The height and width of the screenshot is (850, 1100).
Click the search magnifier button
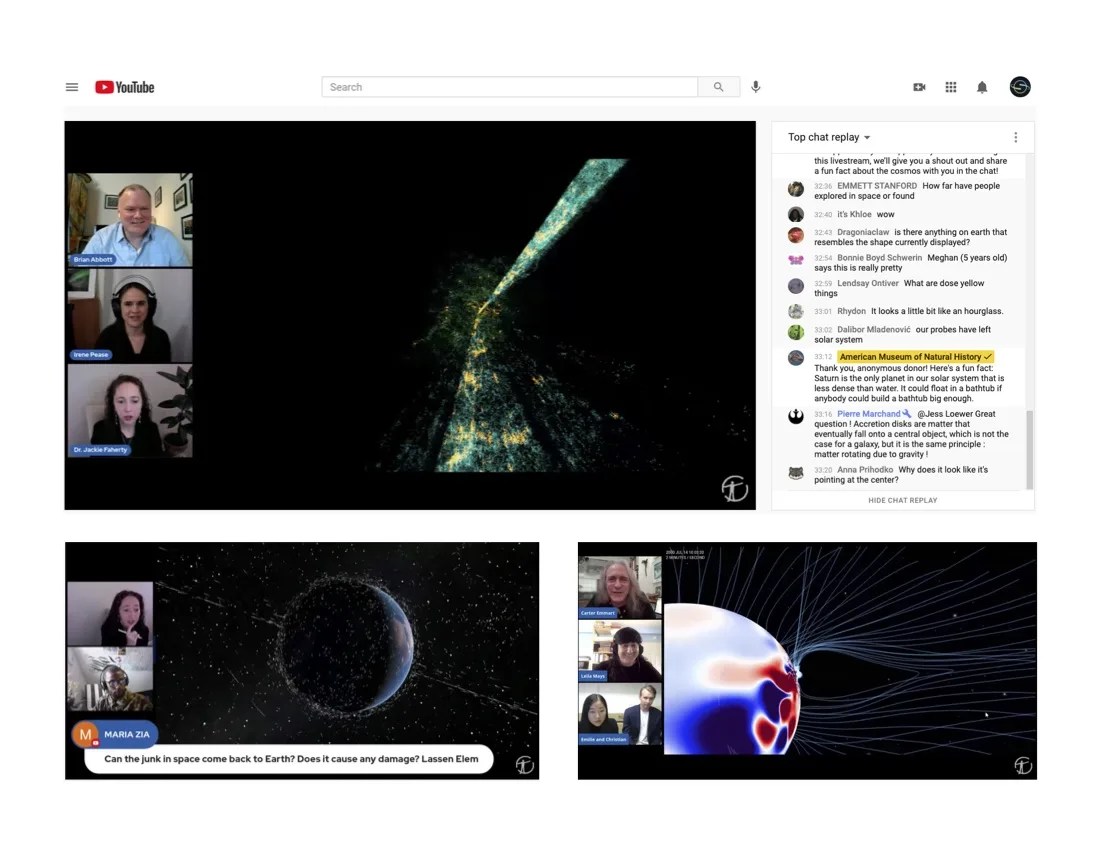pos(718,87)
